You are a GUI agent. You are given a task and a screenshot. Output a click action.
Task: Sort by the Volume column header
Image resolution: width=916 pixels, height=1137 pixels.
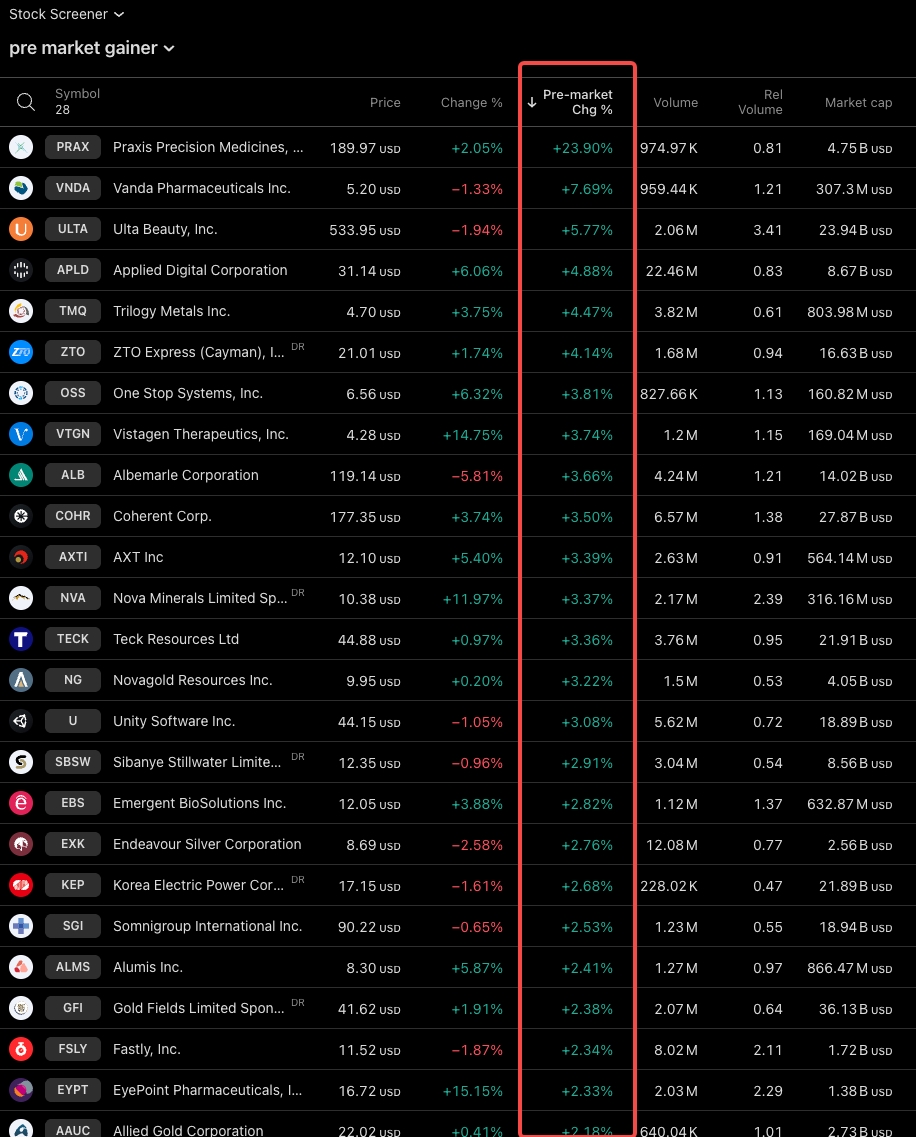click(x=675, y=102)
